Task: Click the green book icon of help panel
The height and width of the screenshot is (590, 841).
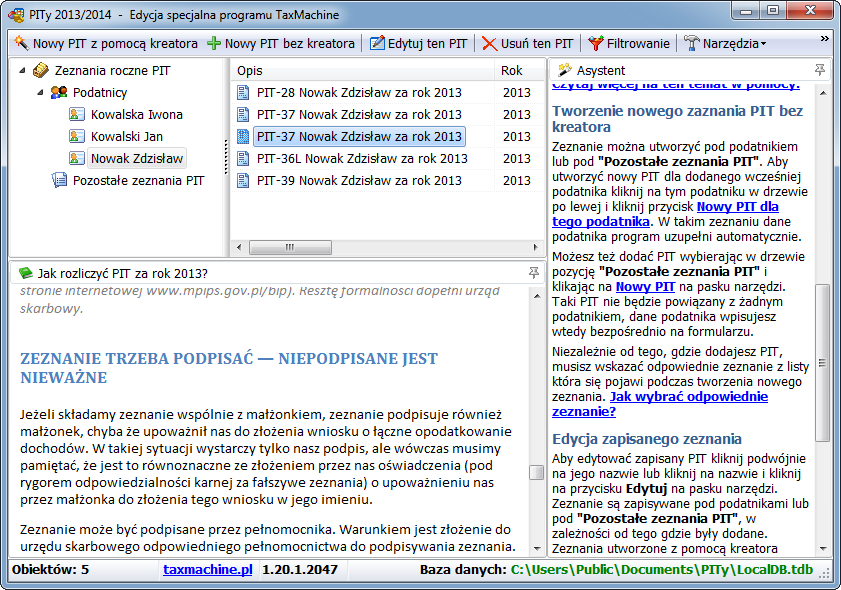Action: coord(26,273)
